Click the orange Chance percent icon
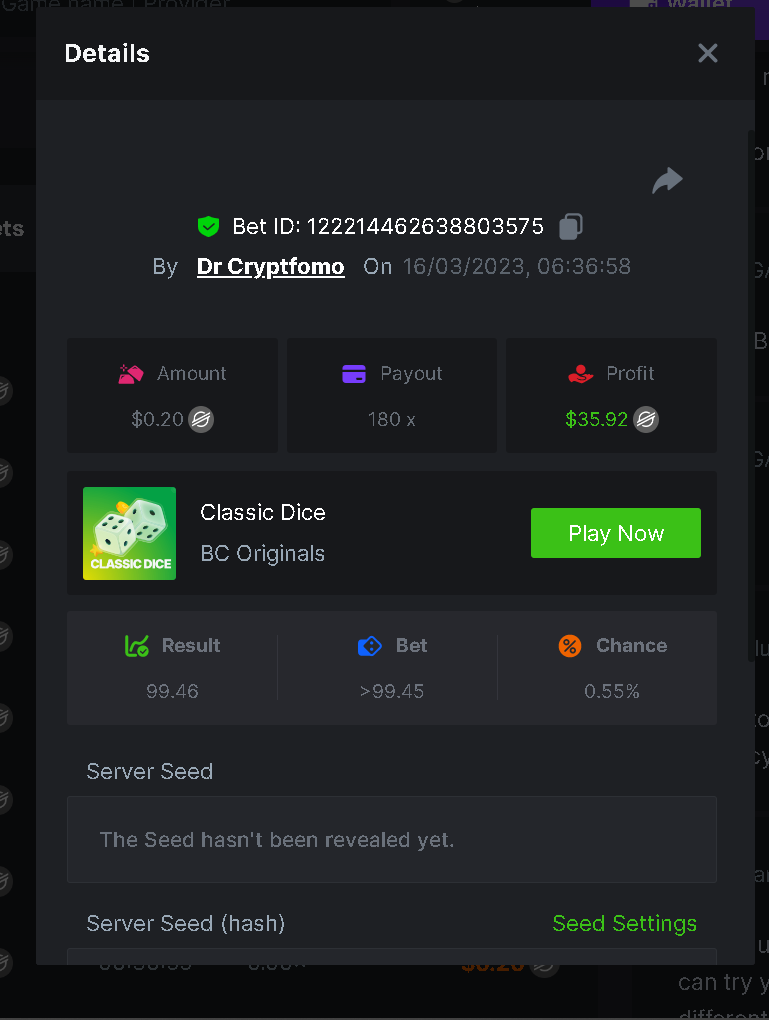 (x=570, y=646)
